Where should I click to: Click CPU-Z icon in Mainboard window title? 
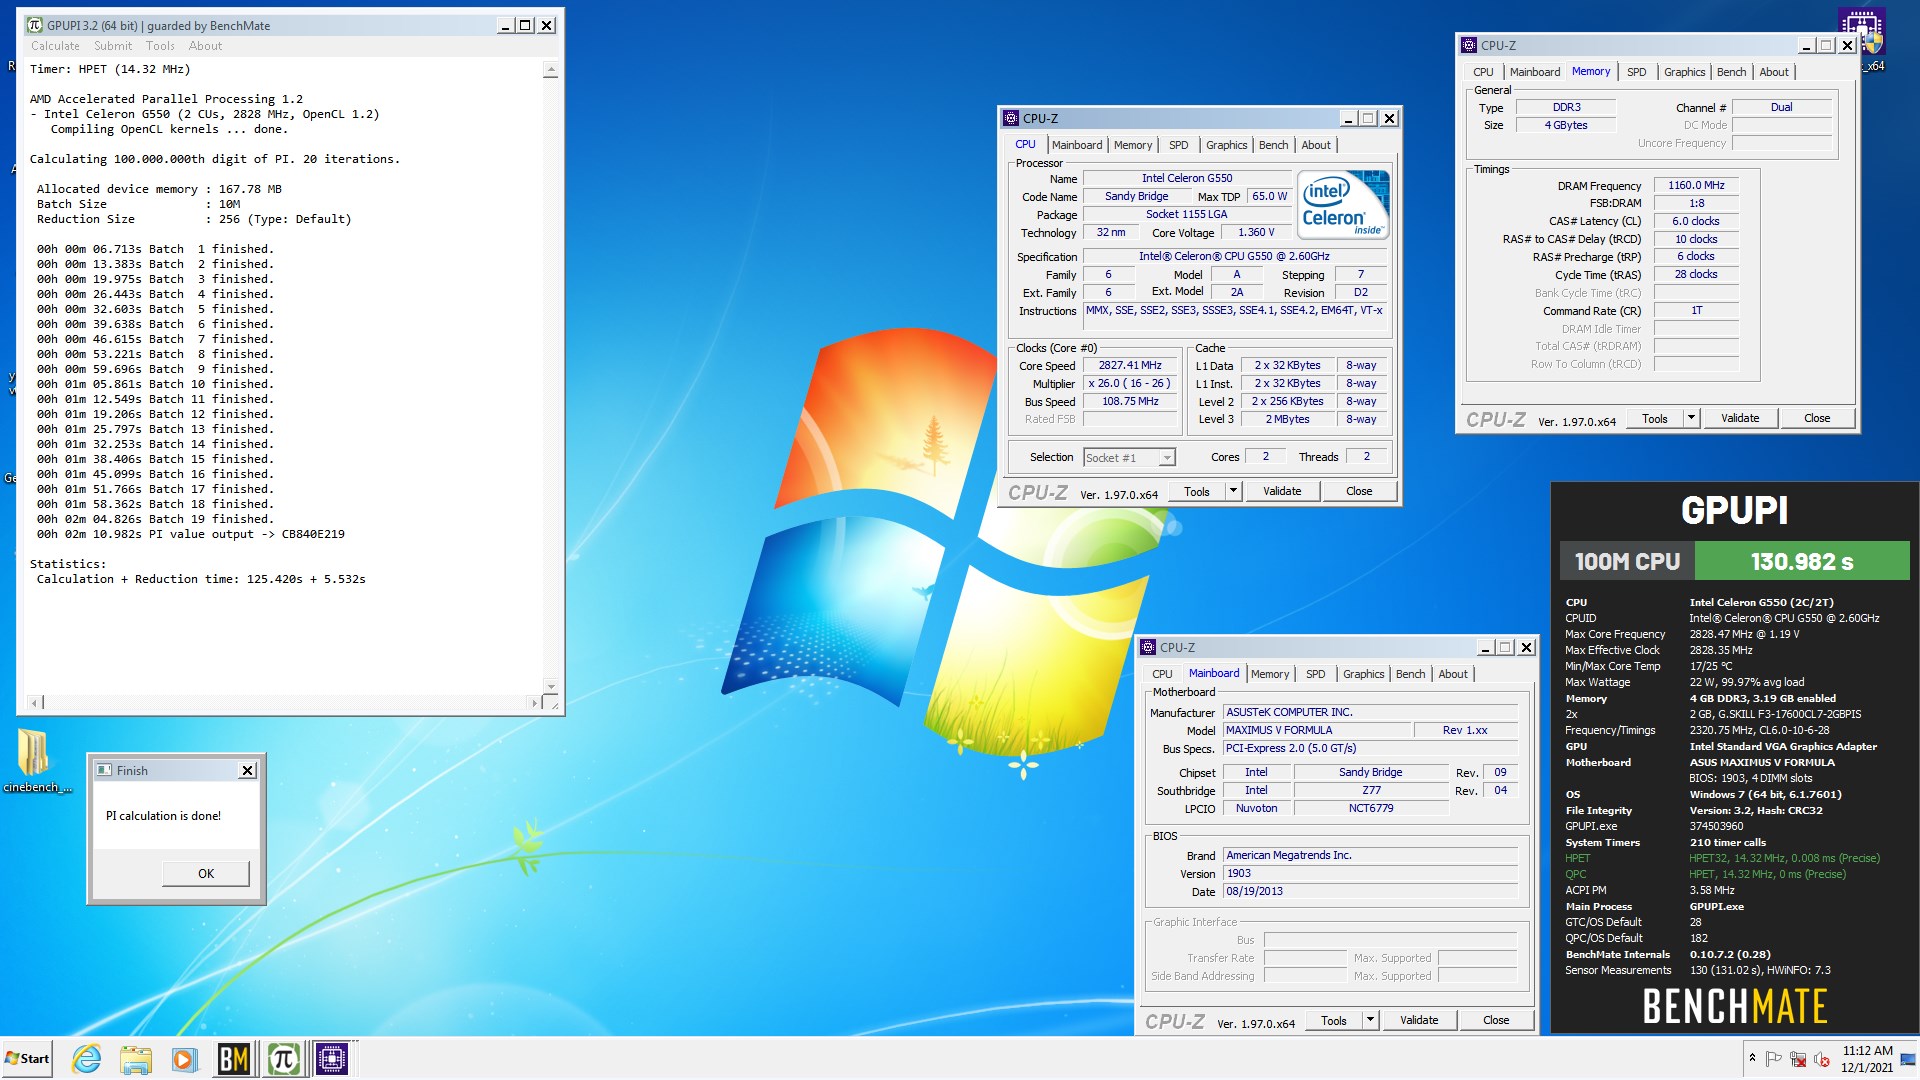click(x=1148, y=647)
